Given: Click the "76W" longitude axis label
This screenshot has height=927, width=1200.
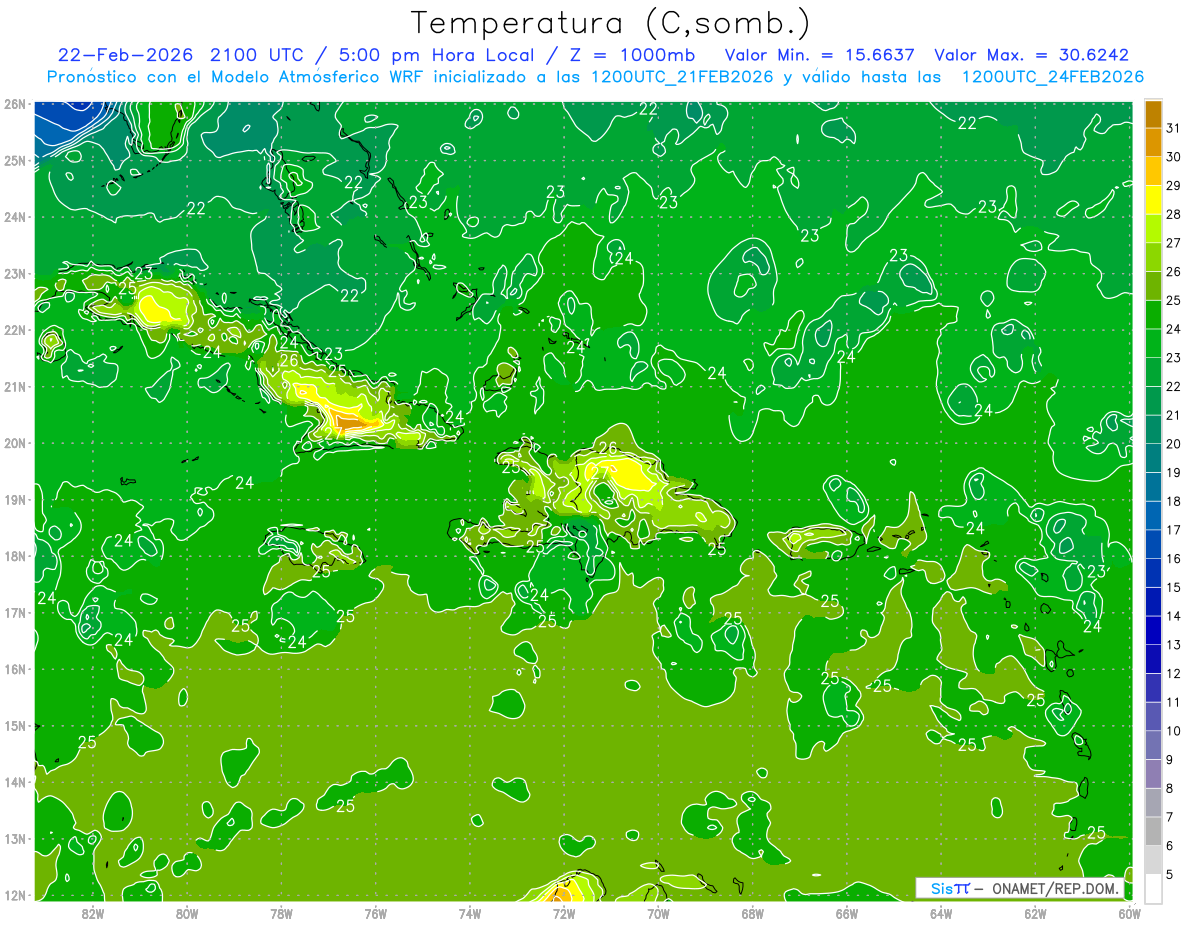Looking at the screenshot, I should (376, 913).
